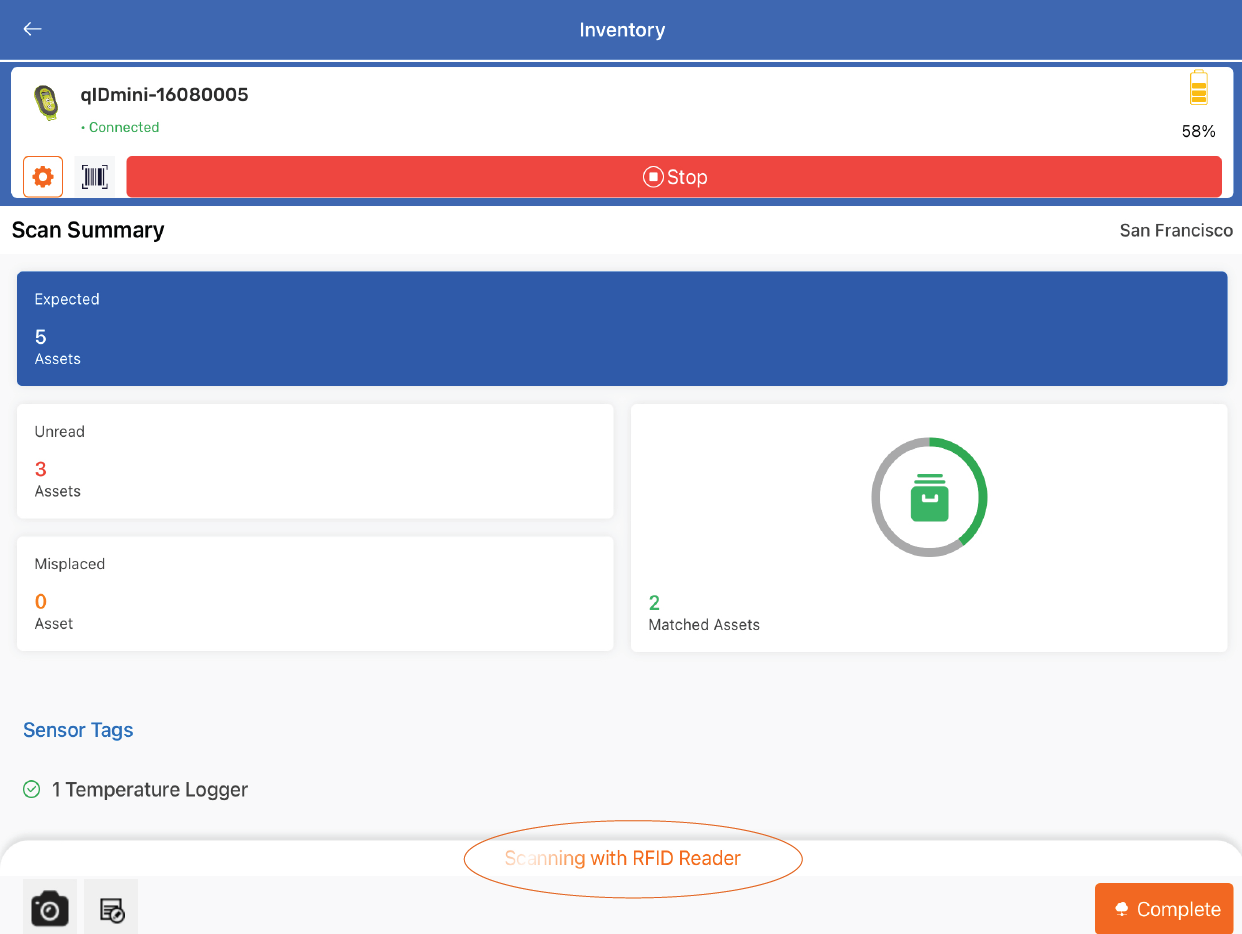Switch to barcode scanning mode icon

point(95,177)
